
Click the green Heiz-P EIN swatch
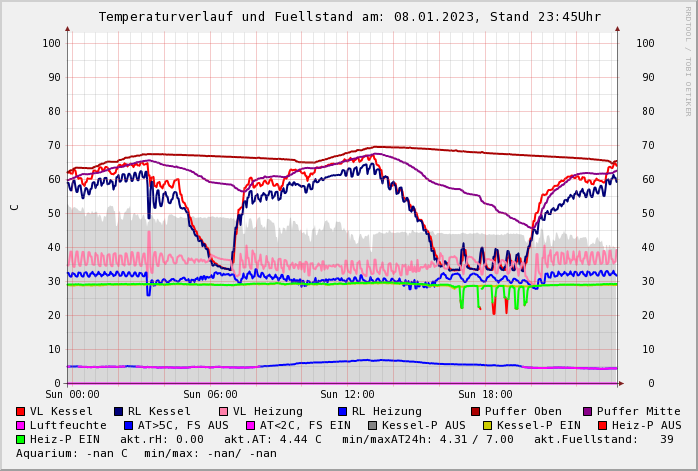[x=21, y=439]
